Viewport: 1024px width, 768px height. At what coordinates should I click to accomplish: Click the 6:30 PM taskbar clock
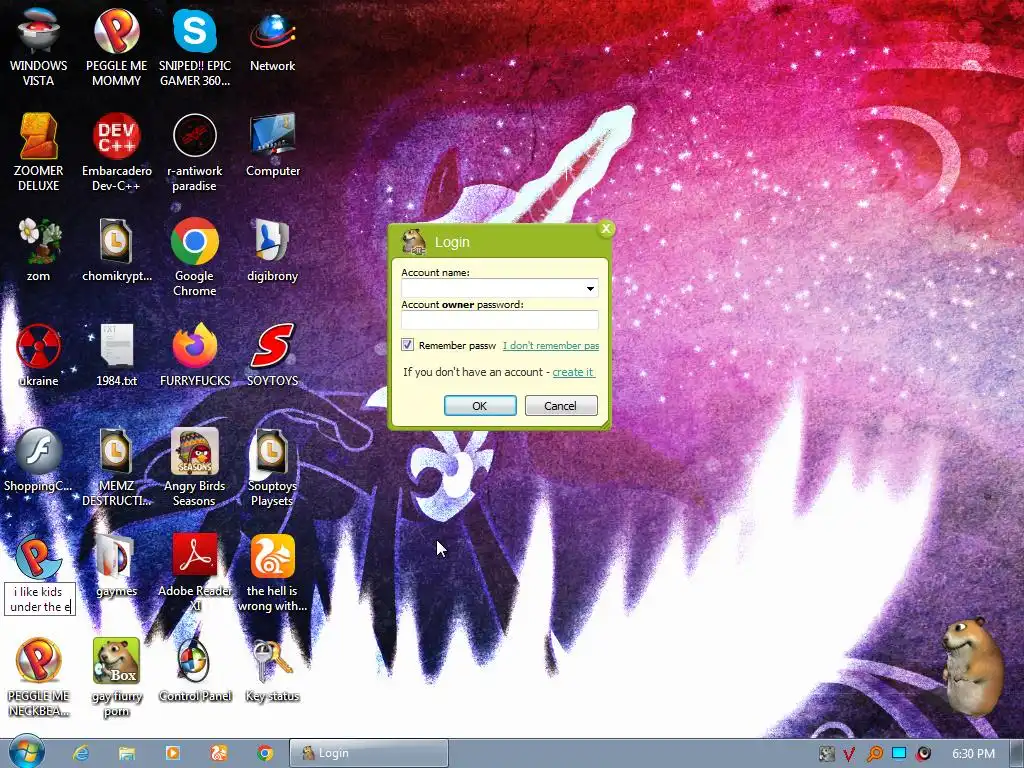(x=974, y=754)
